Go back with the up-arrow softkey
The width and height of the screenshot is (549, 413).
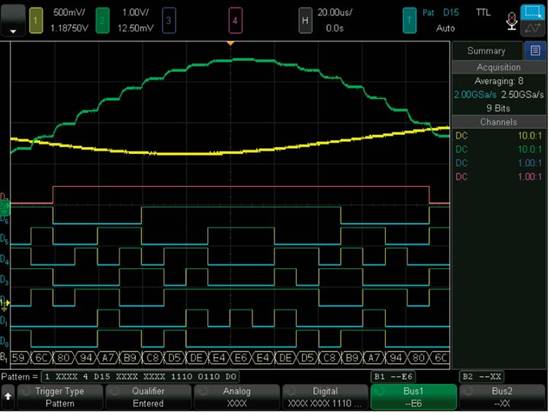8,397
